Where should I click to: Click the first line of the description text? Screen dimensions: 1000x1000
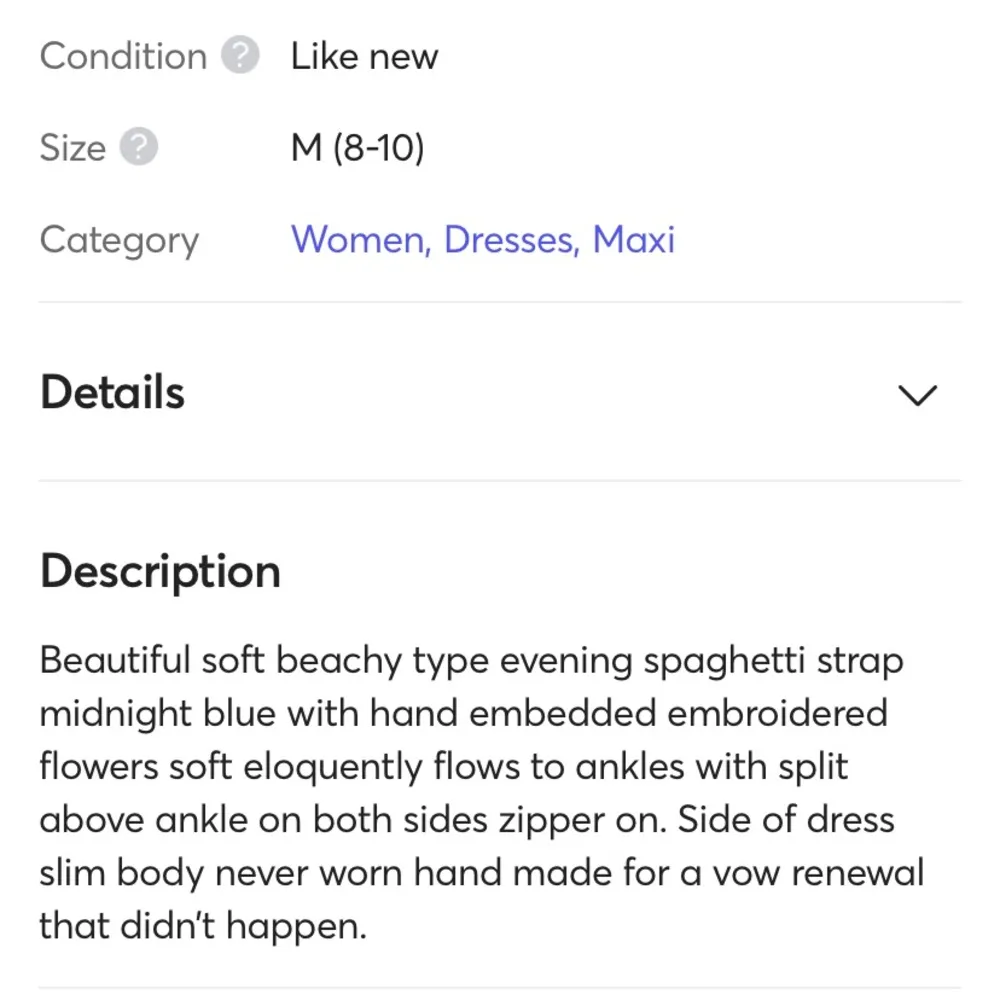pyautogui.click(x=470, y=661)
